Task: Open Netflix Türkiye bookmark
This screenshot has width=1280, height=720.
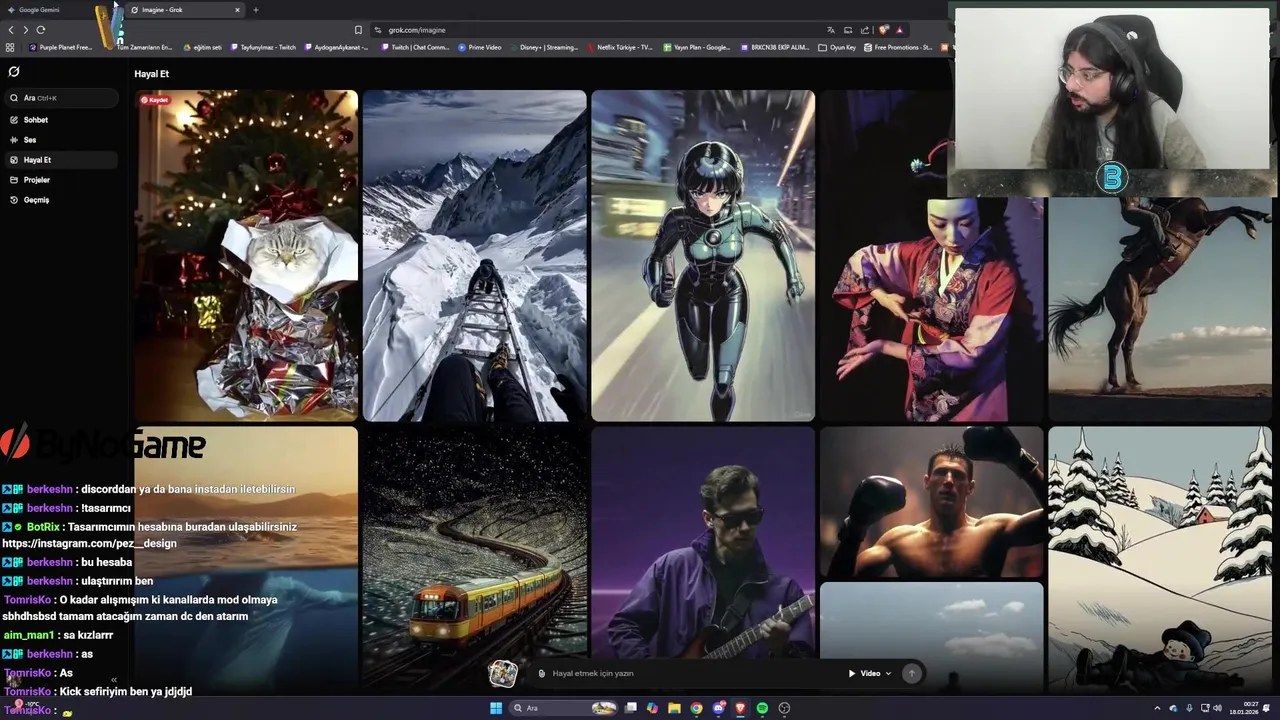Action: [x=619, y=47]
